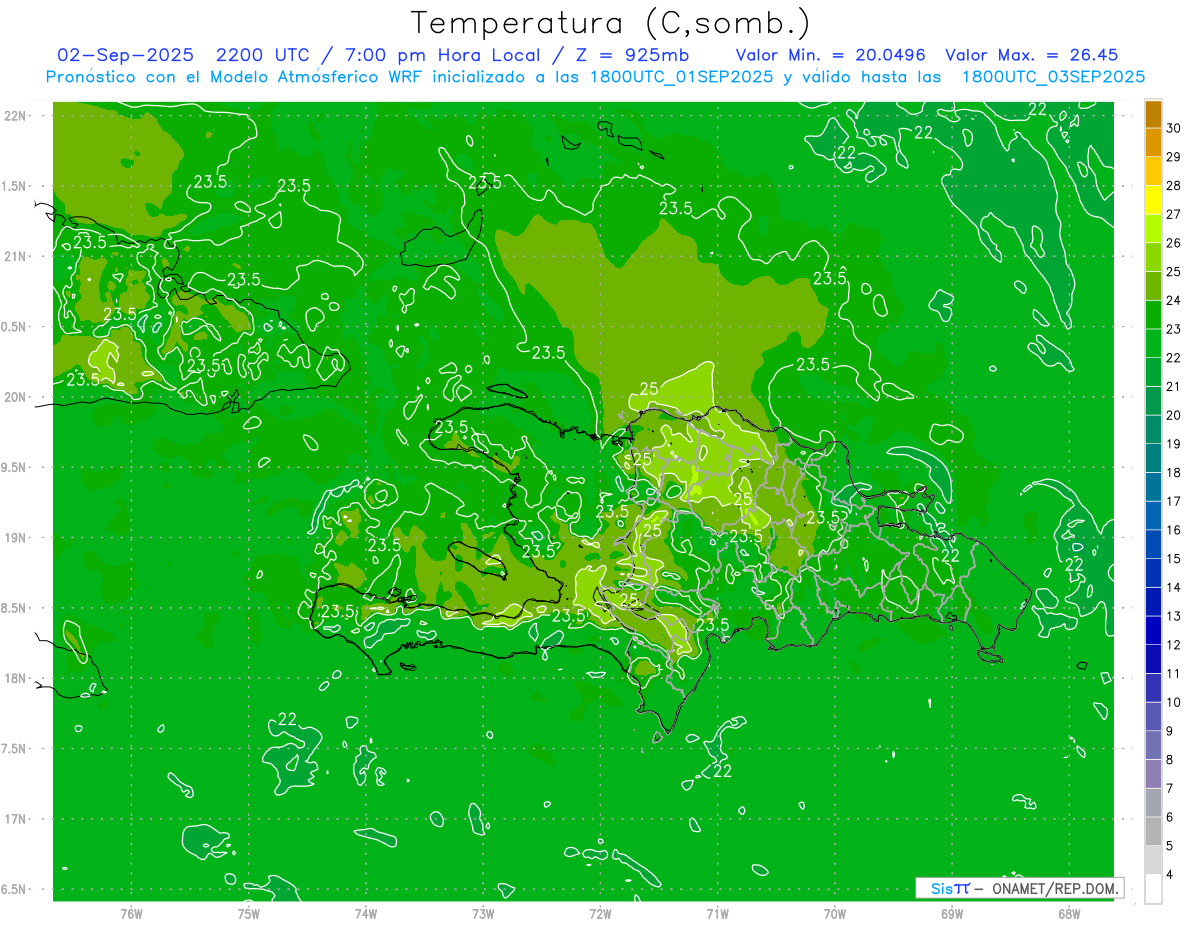Image resolution: width=1200 pixels, height=927 pixels.
Task: Click the longitude label '69W'
Action: click(952, 914)
